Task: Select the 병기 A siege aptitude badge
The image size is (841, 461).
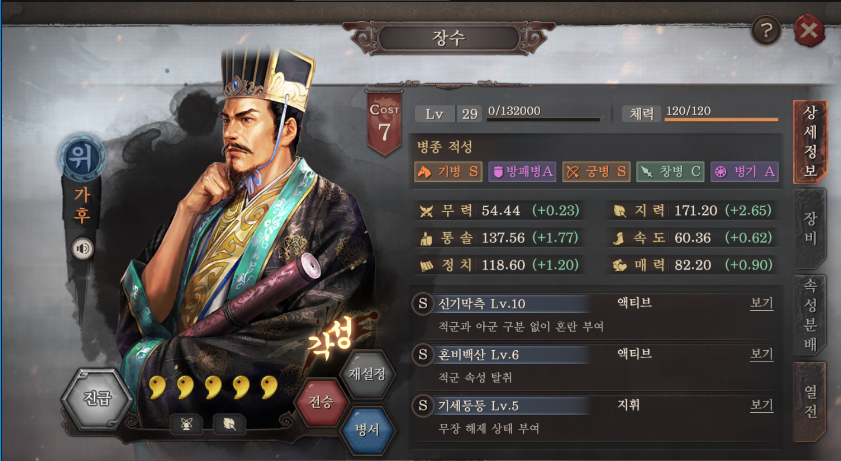Action: point(744,172)
